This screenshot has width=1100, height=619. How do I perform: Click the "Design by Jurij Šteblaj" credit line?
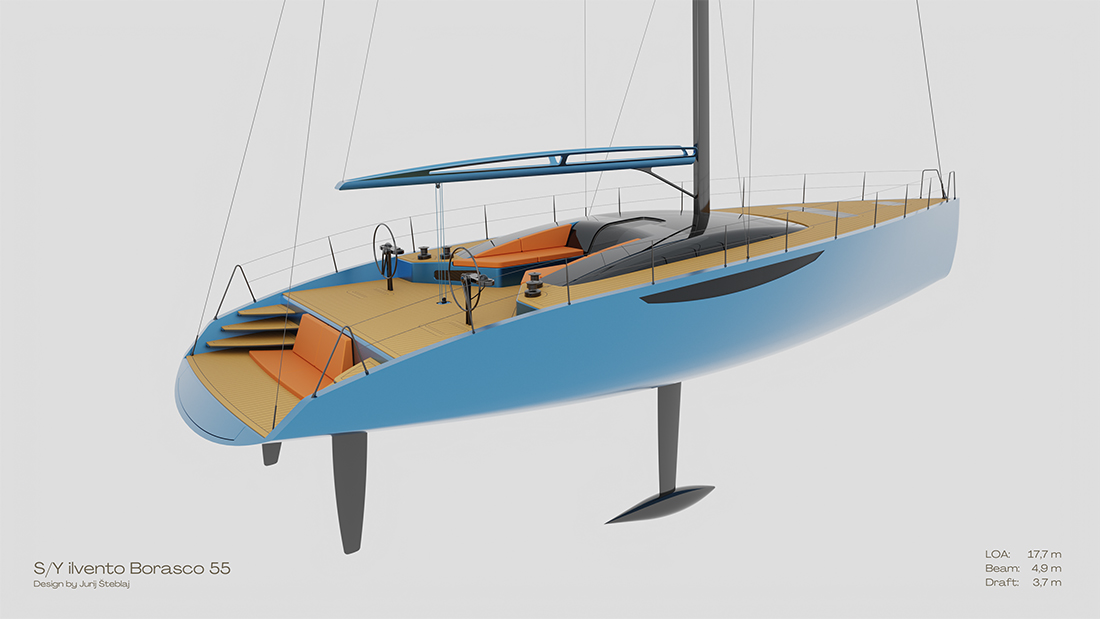[81, 584]
